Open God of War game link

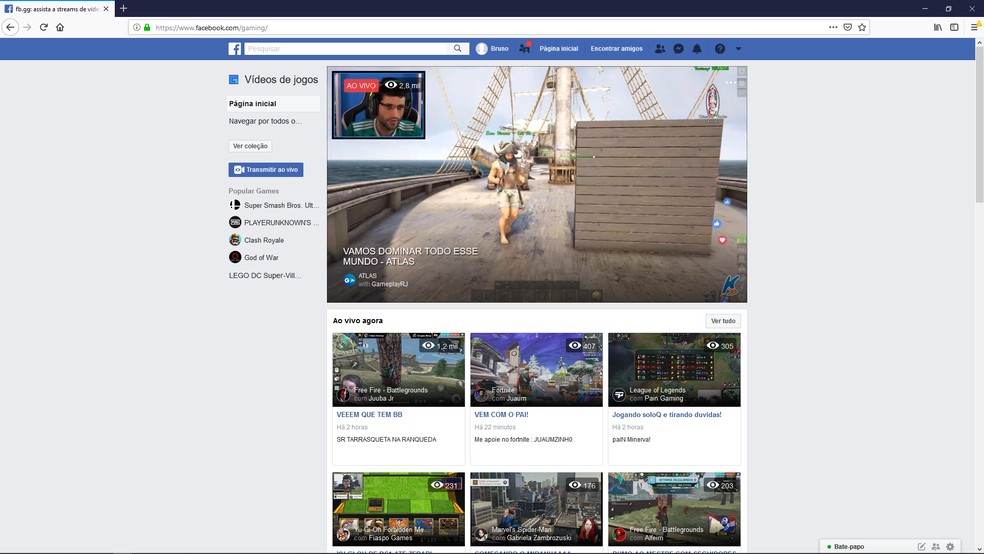click(261, 258)
